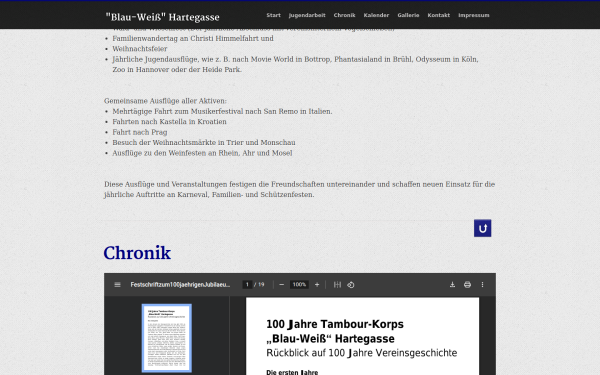Click the "Blau-Weiß" Hartegasse site title
The width and height of the screenshot is (600, 375).
click(x=162, y=17)
